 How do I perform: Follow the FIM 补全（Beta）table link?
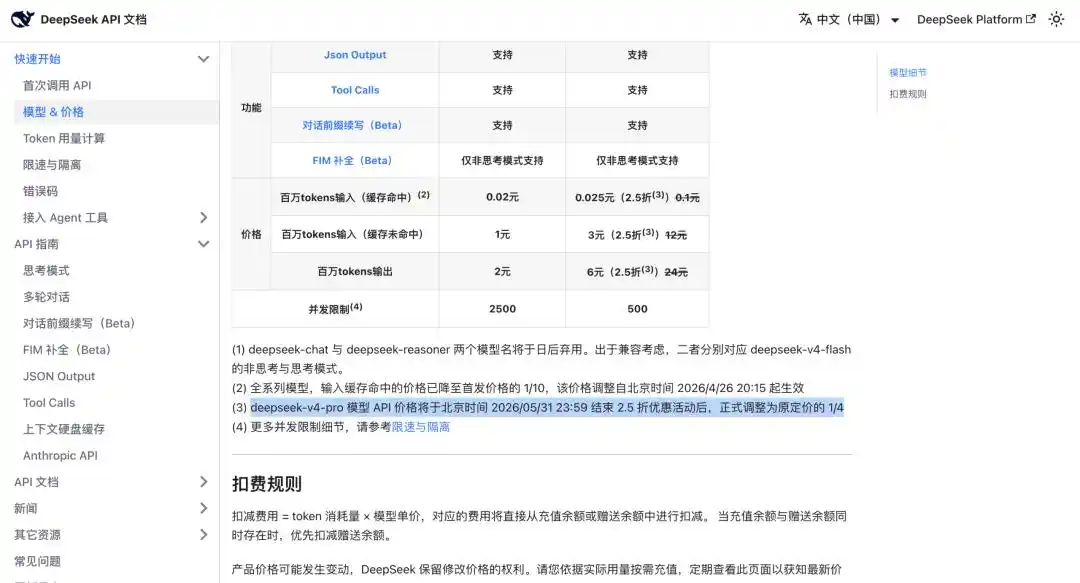[352, 160]
